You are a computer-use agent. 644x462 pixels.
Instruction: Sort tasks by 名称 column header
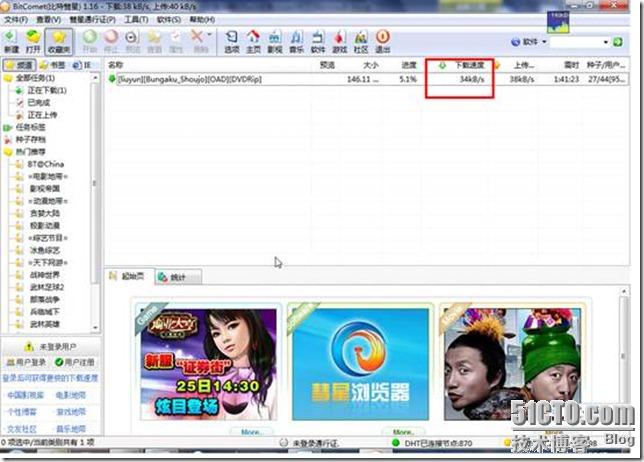pos(116,65)
